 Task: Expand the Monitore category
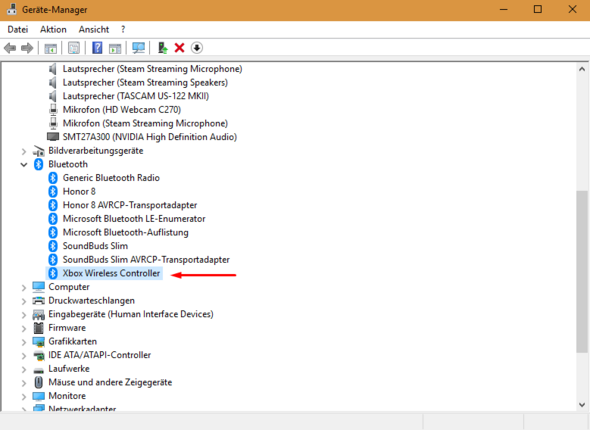pyautogui.click(x=24, y=397)
